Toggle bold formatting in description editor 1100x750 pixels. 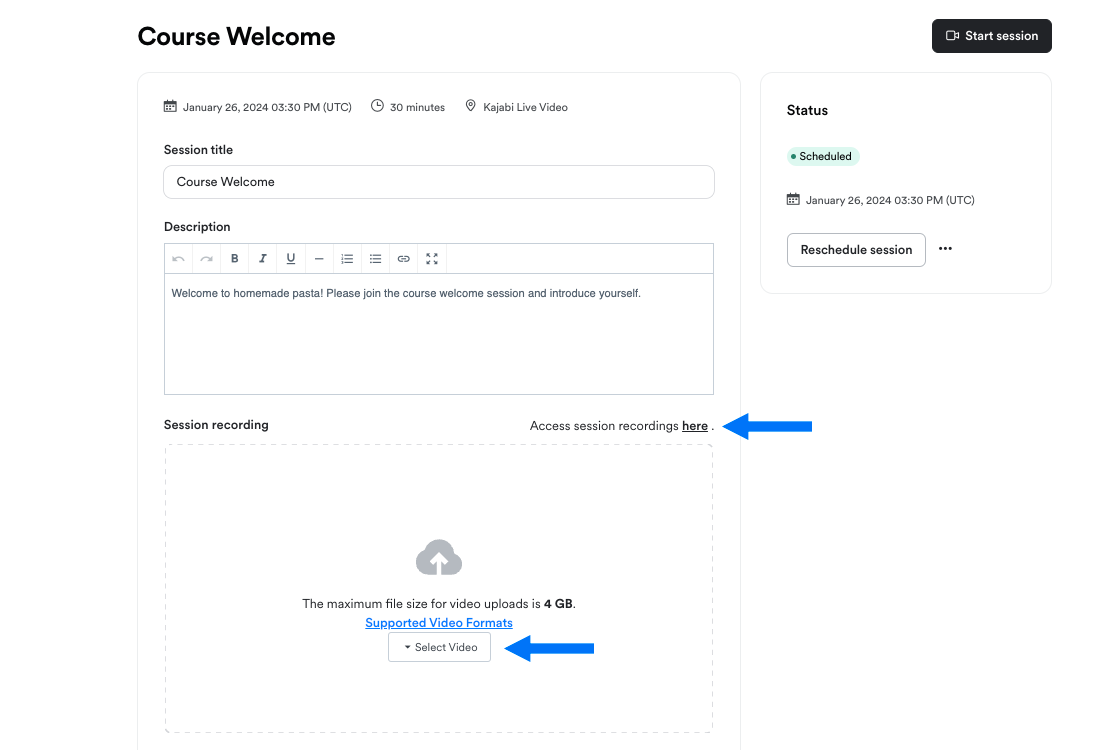click(x=234, y=259)
